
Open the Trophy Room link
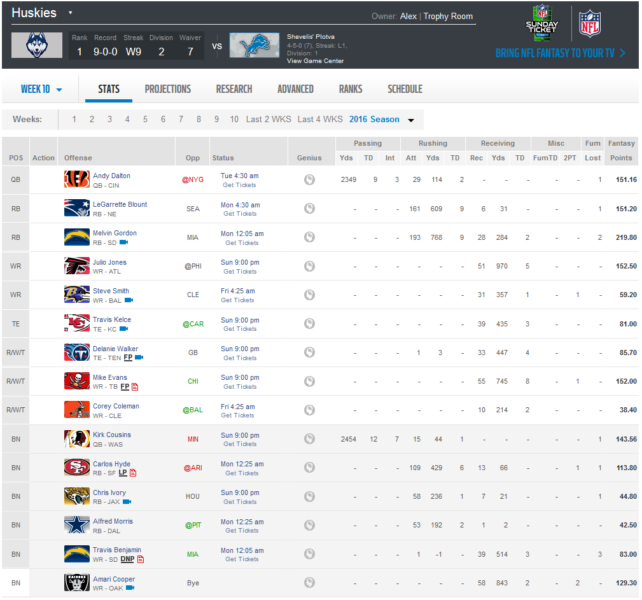point(448,16)
